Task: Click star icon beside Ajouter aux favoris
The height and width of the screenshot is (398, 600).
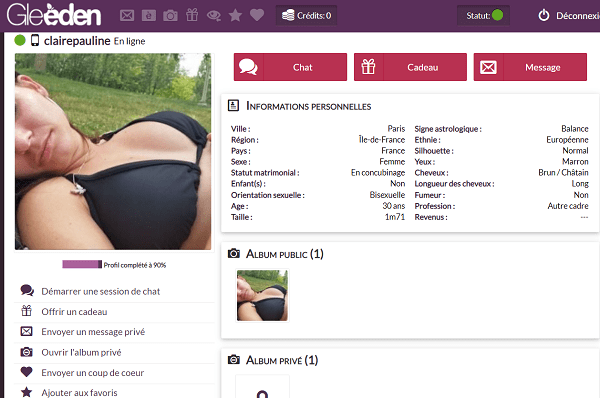Action: pyautogui.click(x=26, y=392)
